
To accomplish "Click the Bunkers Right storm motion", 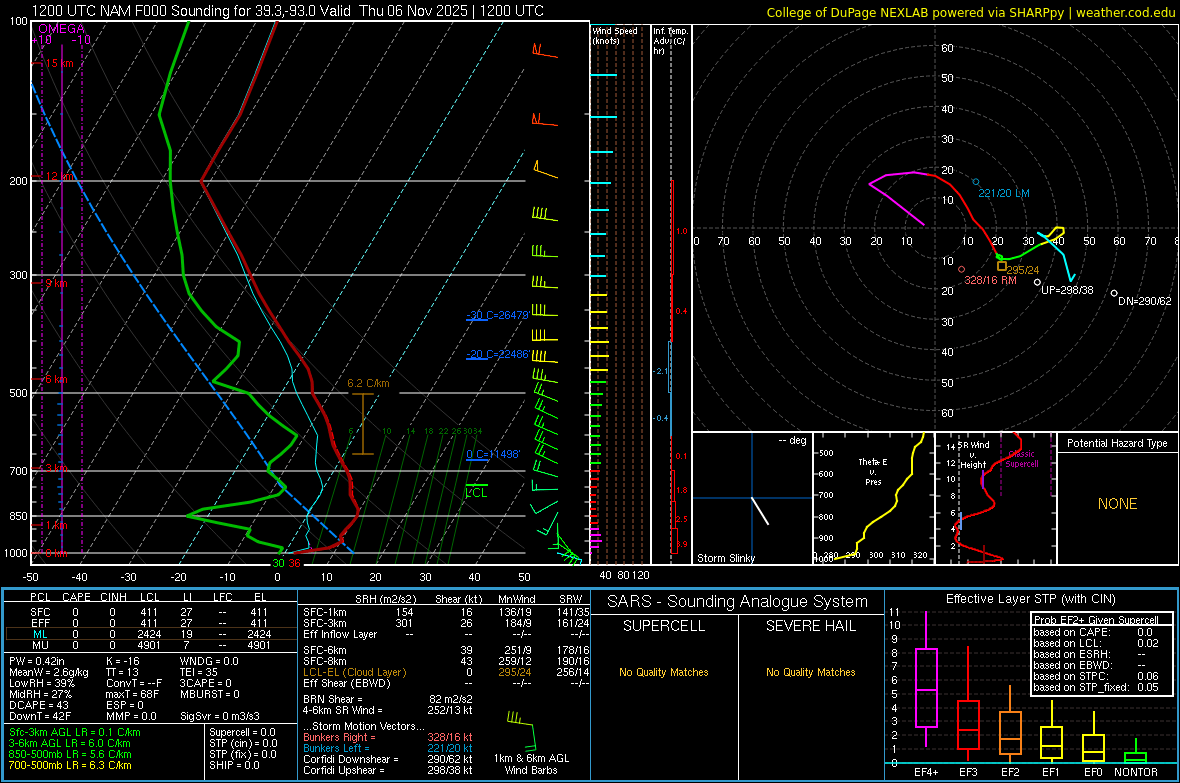I will pyautogui.click(x=388, y=737).
